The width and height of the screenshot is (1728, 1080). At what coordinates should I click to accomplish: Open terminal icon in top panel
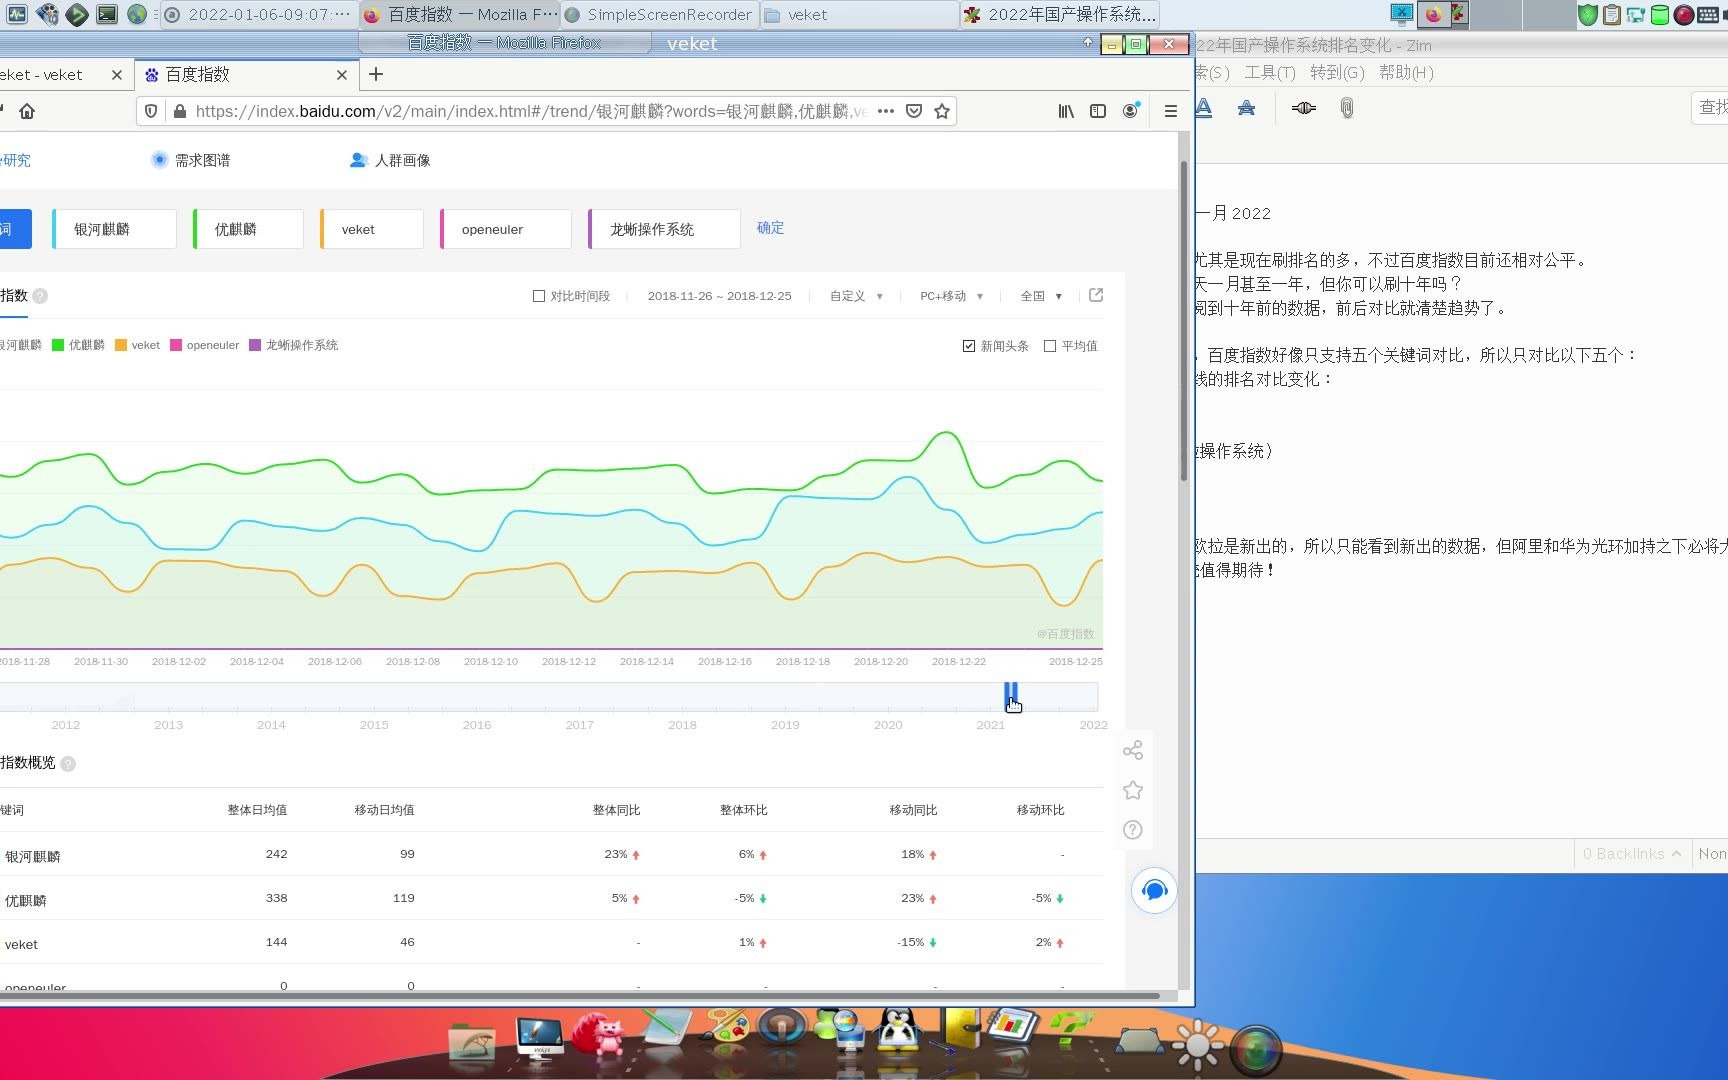tap(107, 14)
